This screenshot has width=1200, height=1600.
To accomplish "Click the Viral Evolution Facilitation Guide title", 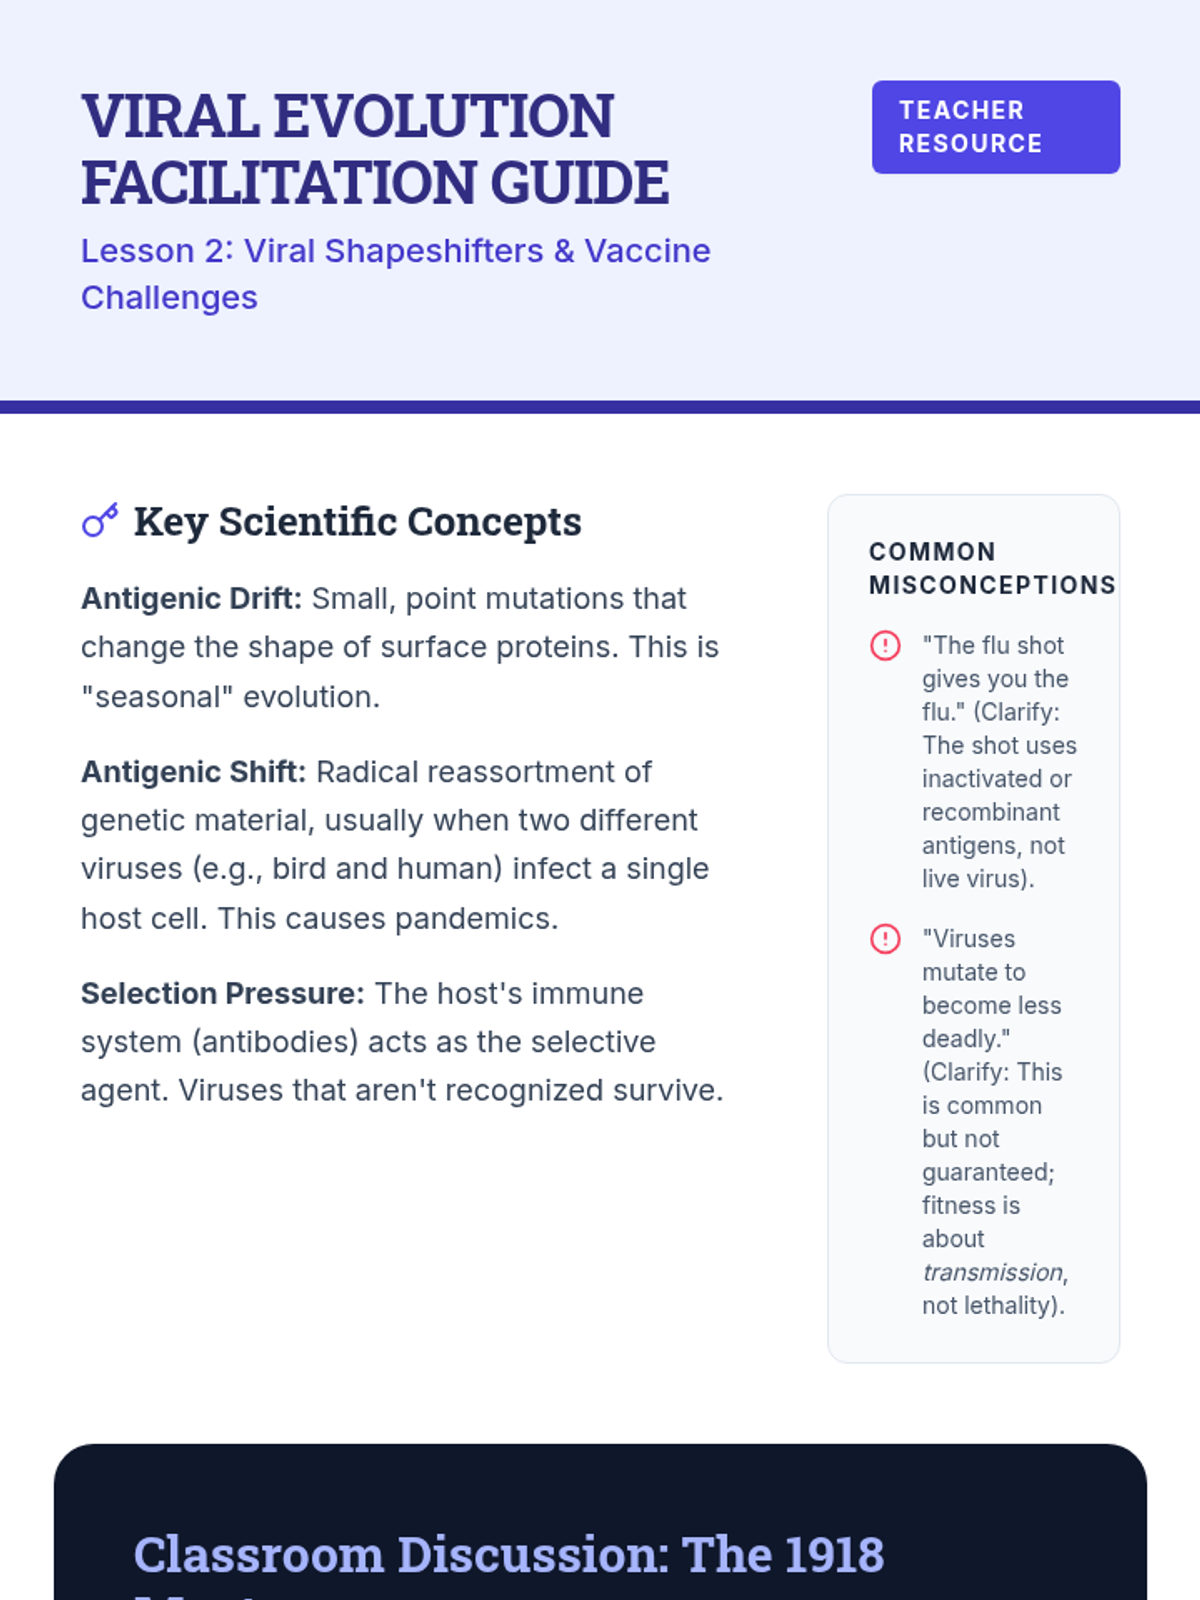I will (x=374, y=149).
